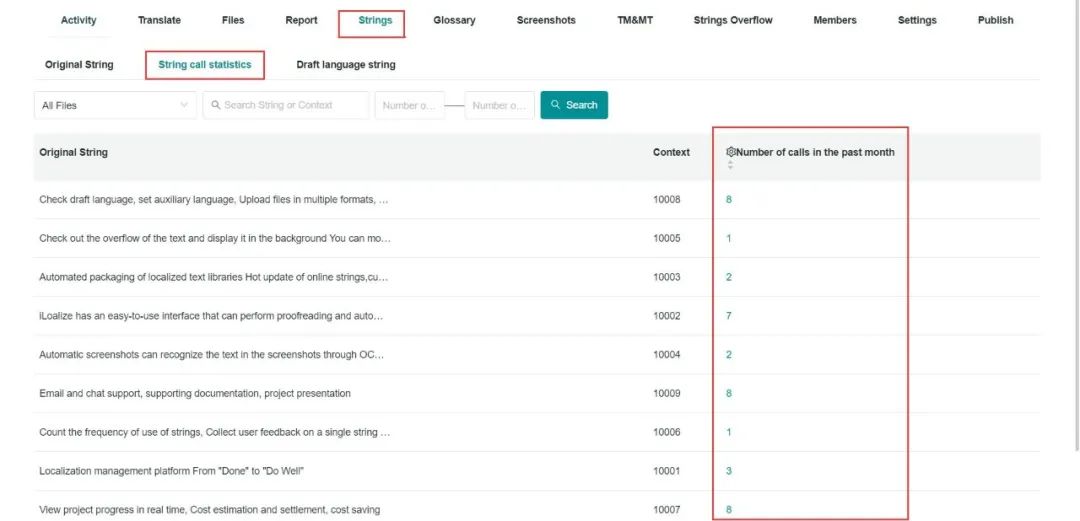
Task: Select the String call statistics tab
Action: 205,65
